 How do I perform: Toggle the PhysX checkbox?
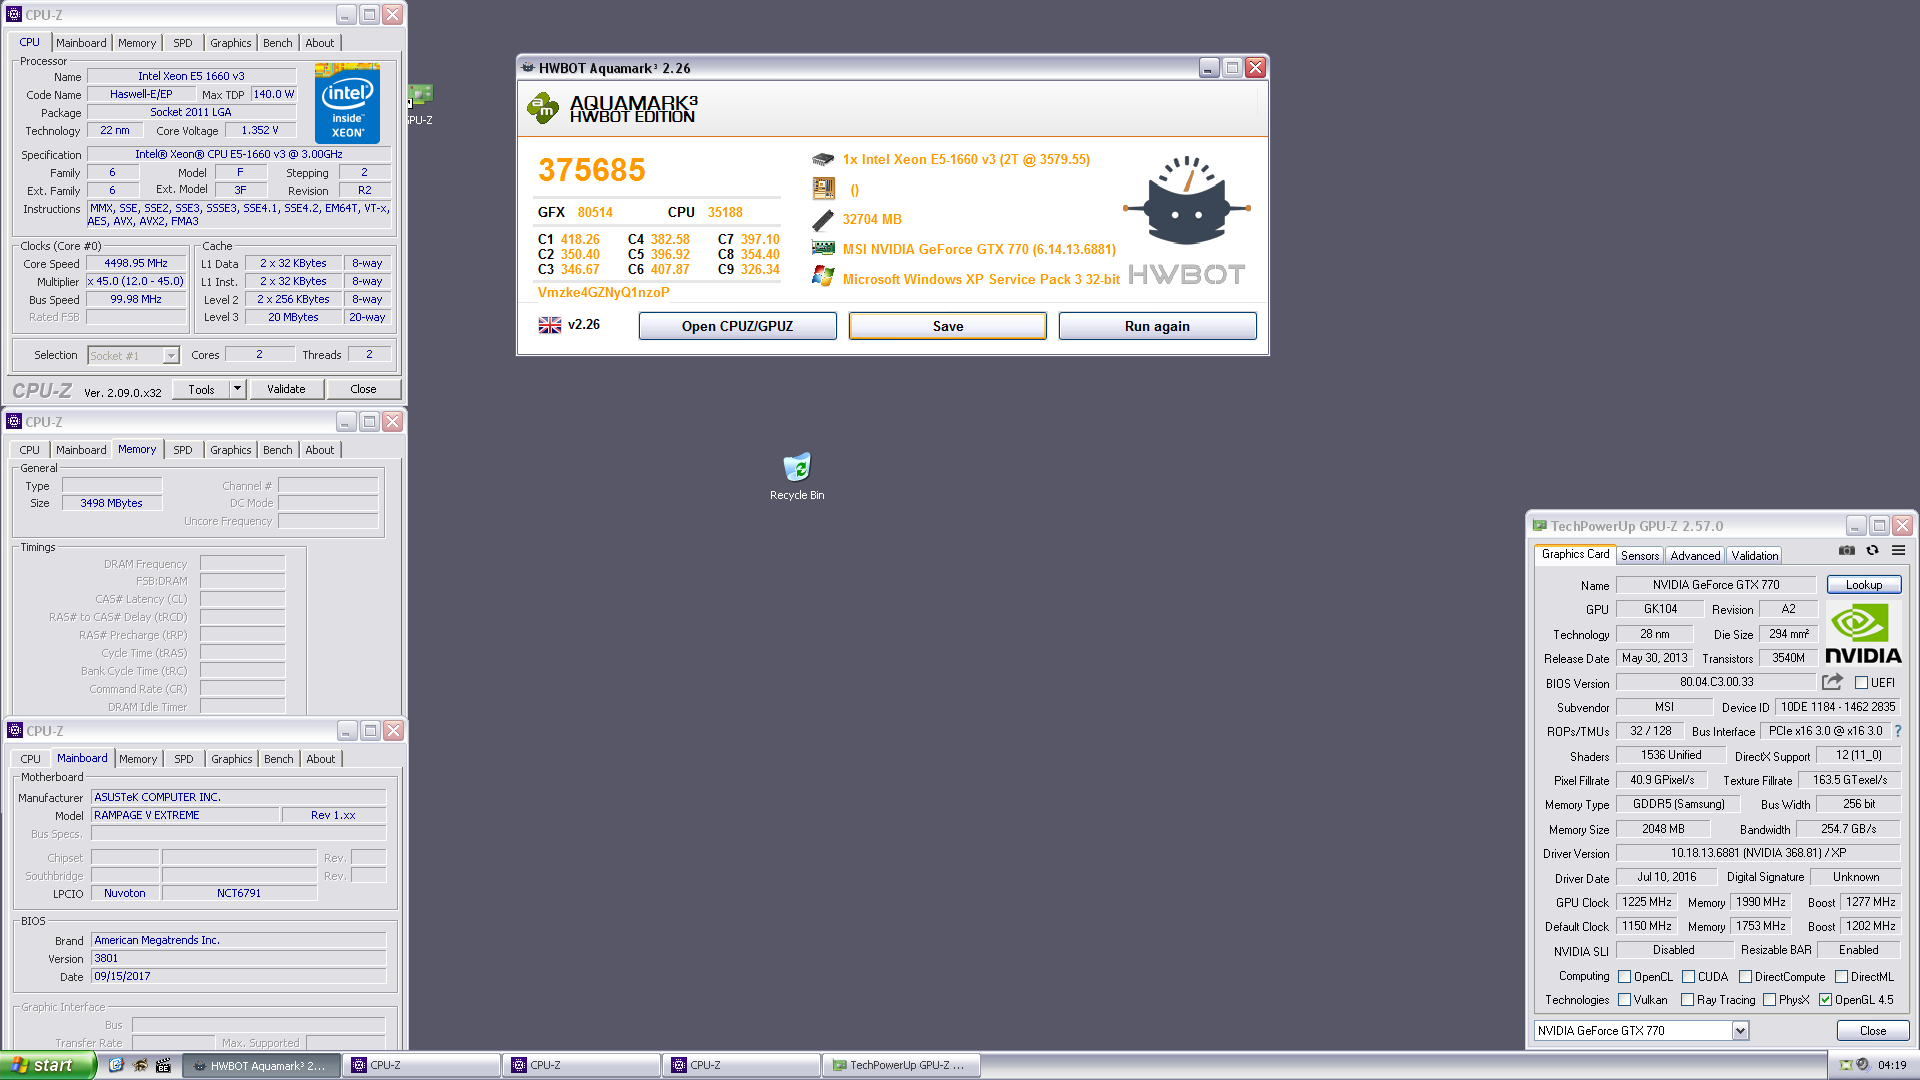point(1769,1000)
